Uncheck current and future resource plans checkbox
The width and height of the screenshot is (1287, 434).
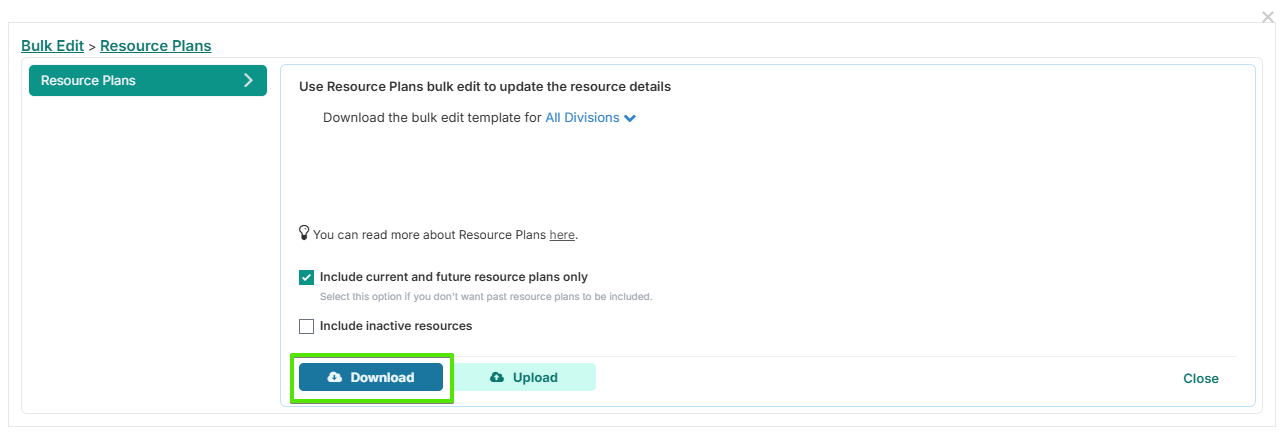coord(306,277)
